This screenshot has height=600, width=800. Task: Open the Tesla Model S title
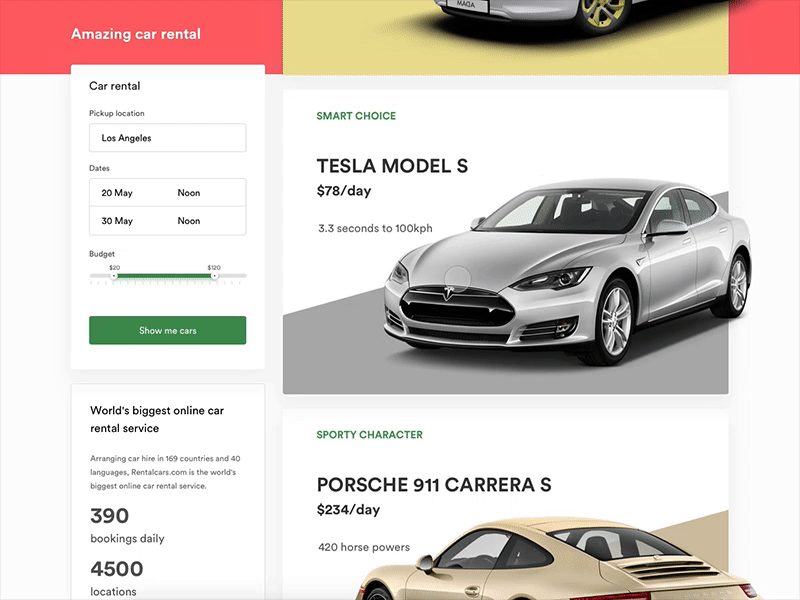[x=392, y=166]
